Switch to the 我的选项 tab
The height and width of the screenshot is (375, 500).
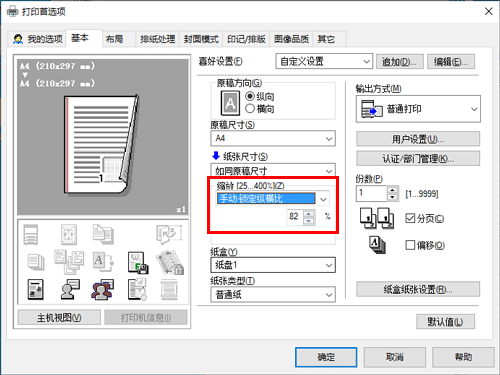pos(37,39)
